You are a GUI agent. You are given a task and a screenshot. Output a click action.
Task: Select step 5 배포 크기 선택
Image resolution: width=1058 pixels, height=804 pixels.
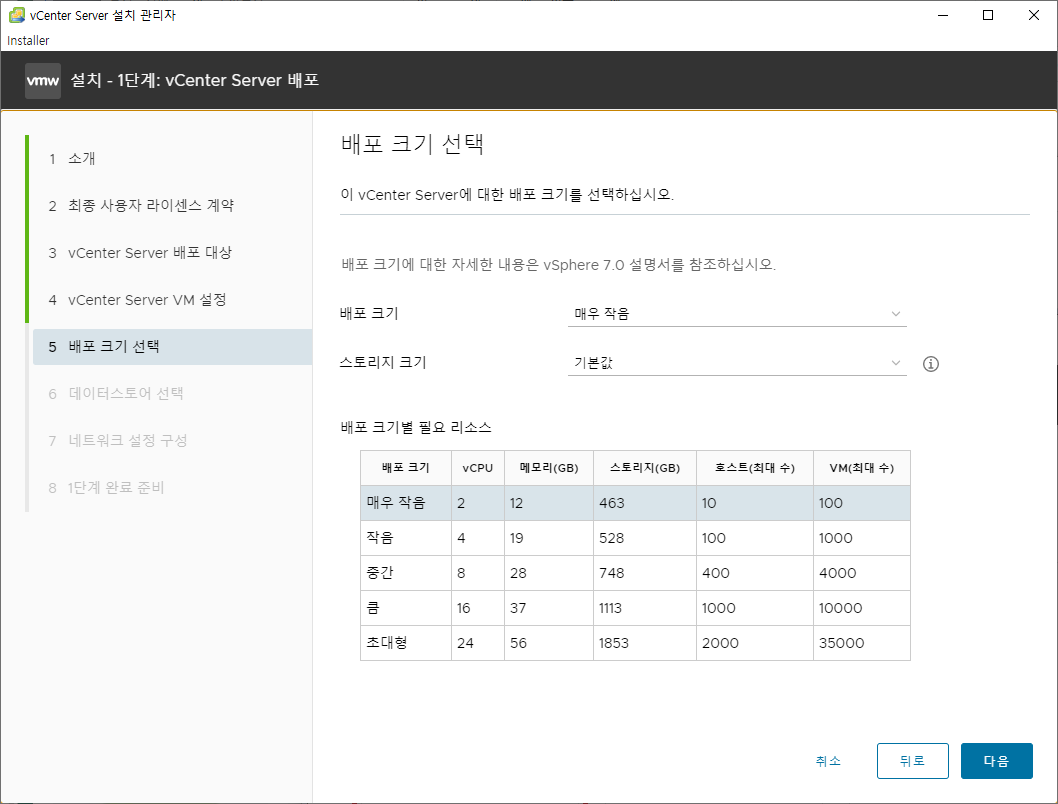(x=172, y=347)
